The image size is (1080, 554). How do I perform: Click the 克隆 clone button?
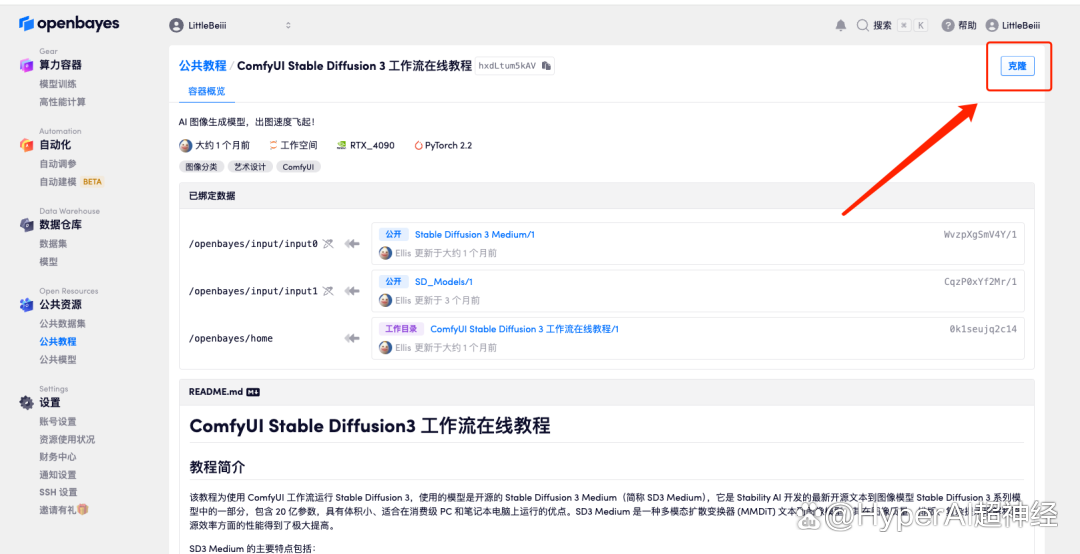tap(1017, 66)
